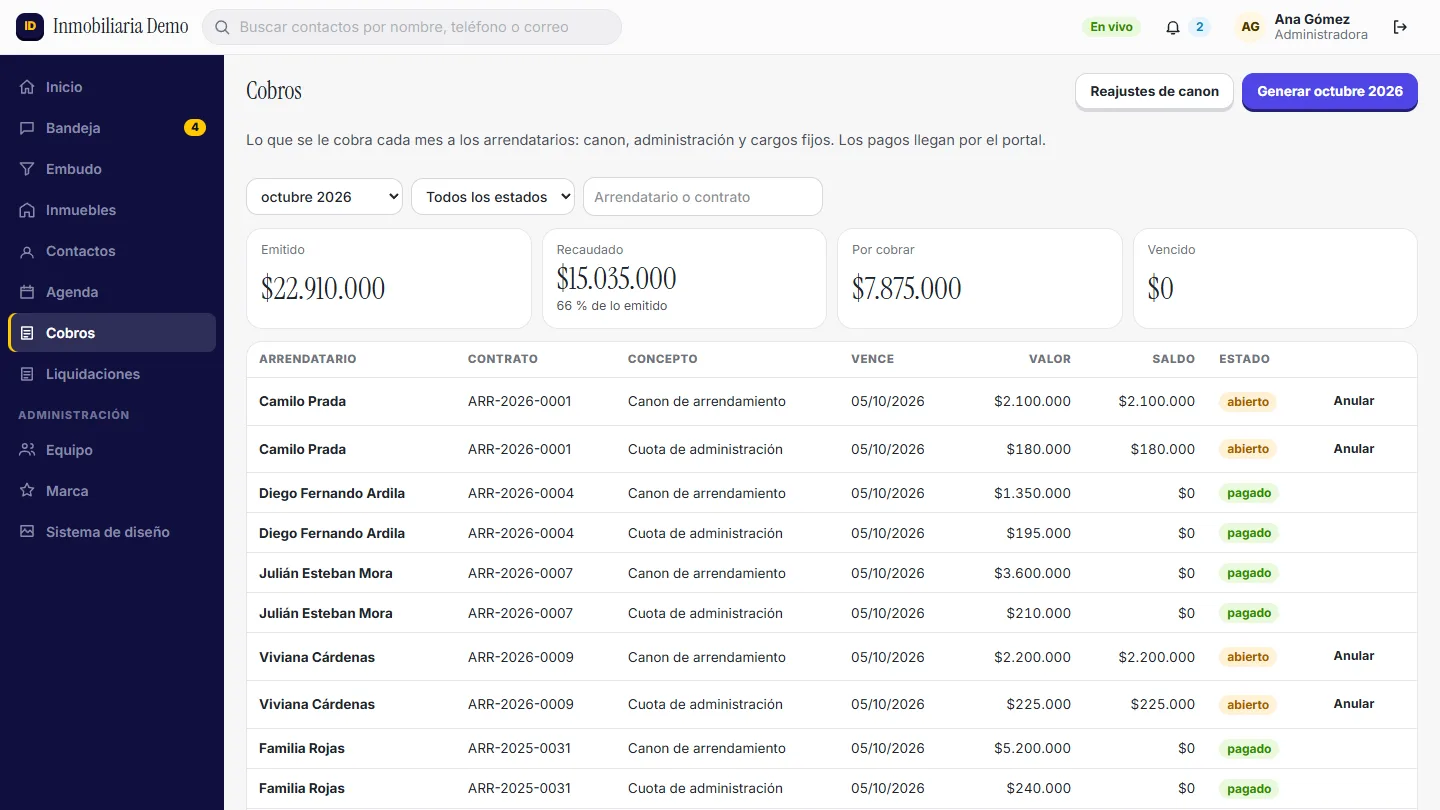Screen dimensions: 1440x810
Task: Open the Todos los estados filter dropdown
Action: click(x=493, y=197)
